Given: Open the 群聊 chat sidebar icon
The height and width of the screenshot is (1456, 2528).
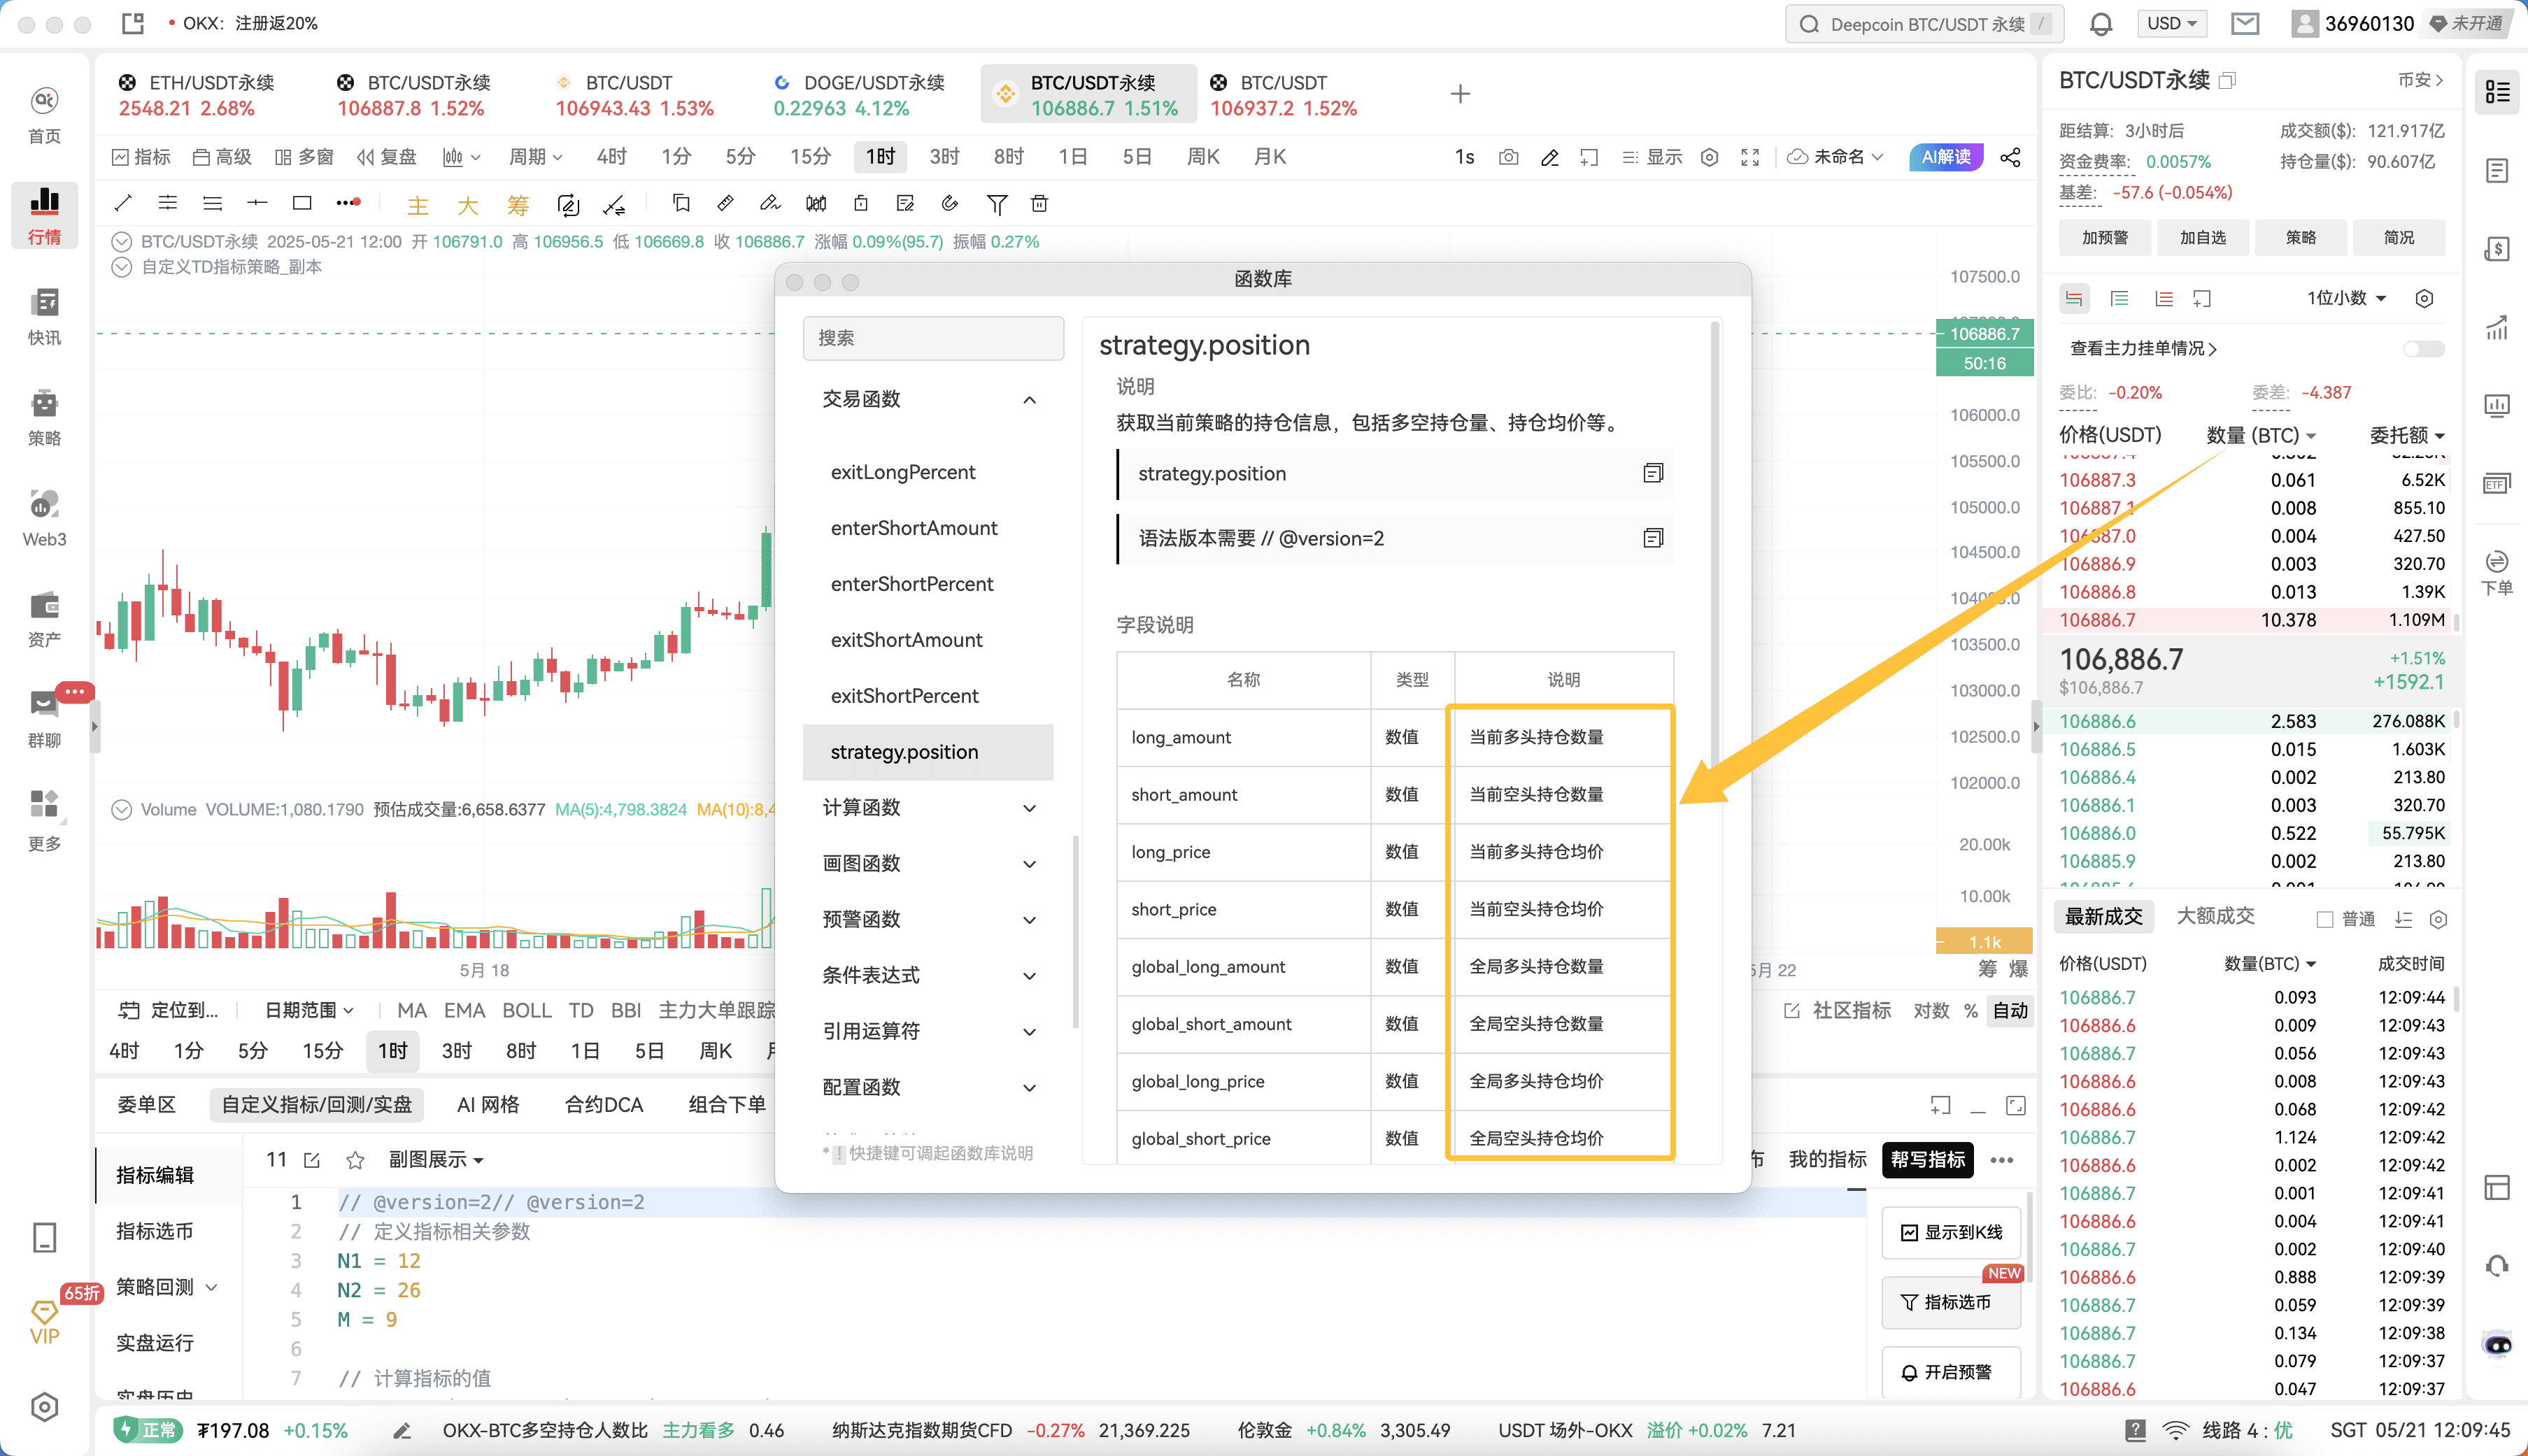Looking at the screenshot, I should pyautogui.click(x=44, y=705).
